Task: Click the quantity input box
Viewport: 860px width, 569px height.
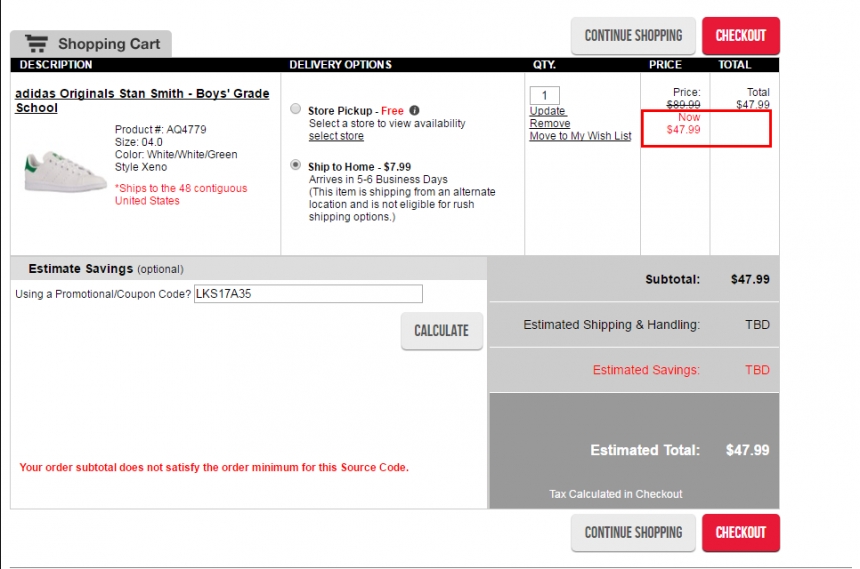Action: coord(545,95)
